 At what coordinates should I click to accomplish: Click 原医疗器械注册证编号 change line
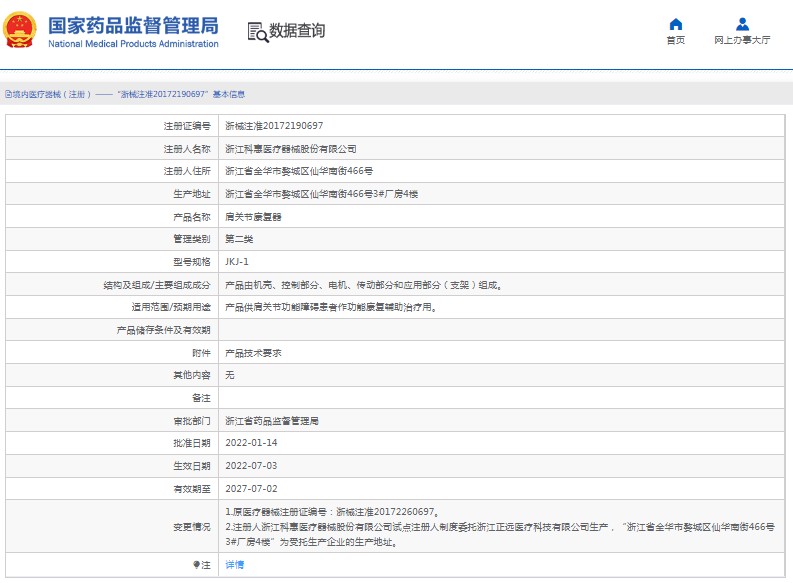point(332,512)
